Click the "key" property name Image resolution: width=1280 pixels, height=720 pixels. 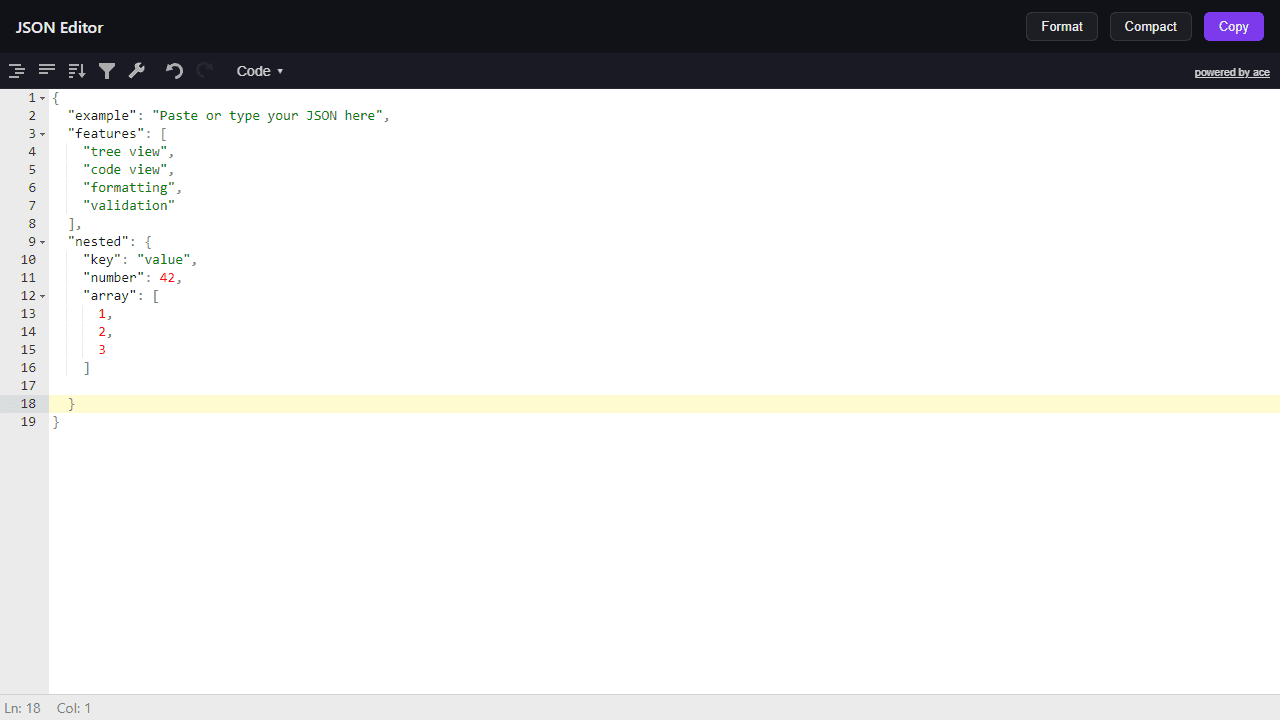click(x=102, y=260)
